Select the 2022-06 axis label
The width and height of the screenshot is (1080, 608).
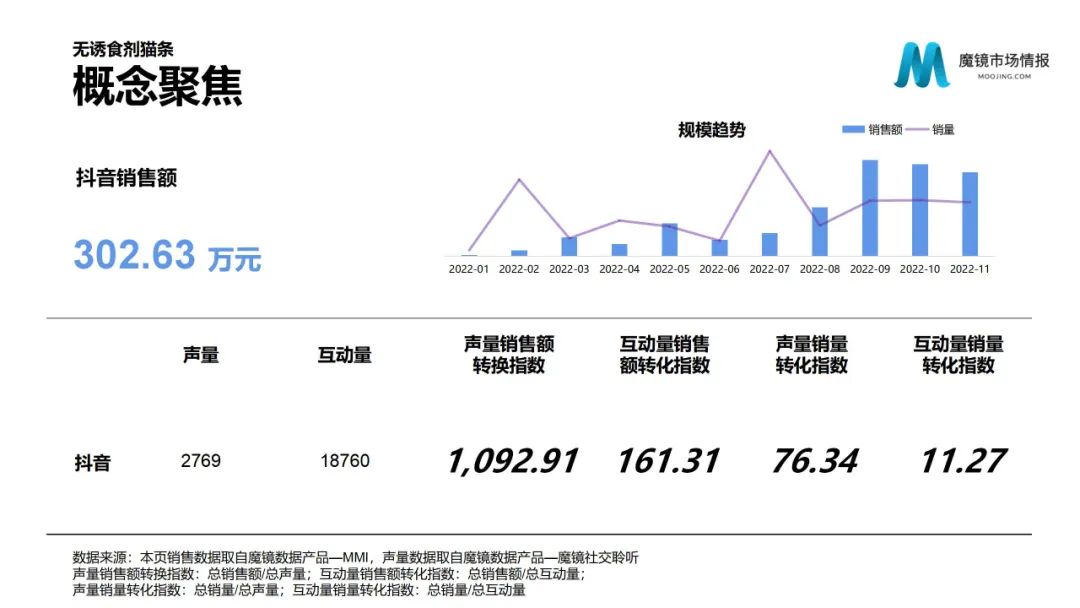(x=719, y=269)
